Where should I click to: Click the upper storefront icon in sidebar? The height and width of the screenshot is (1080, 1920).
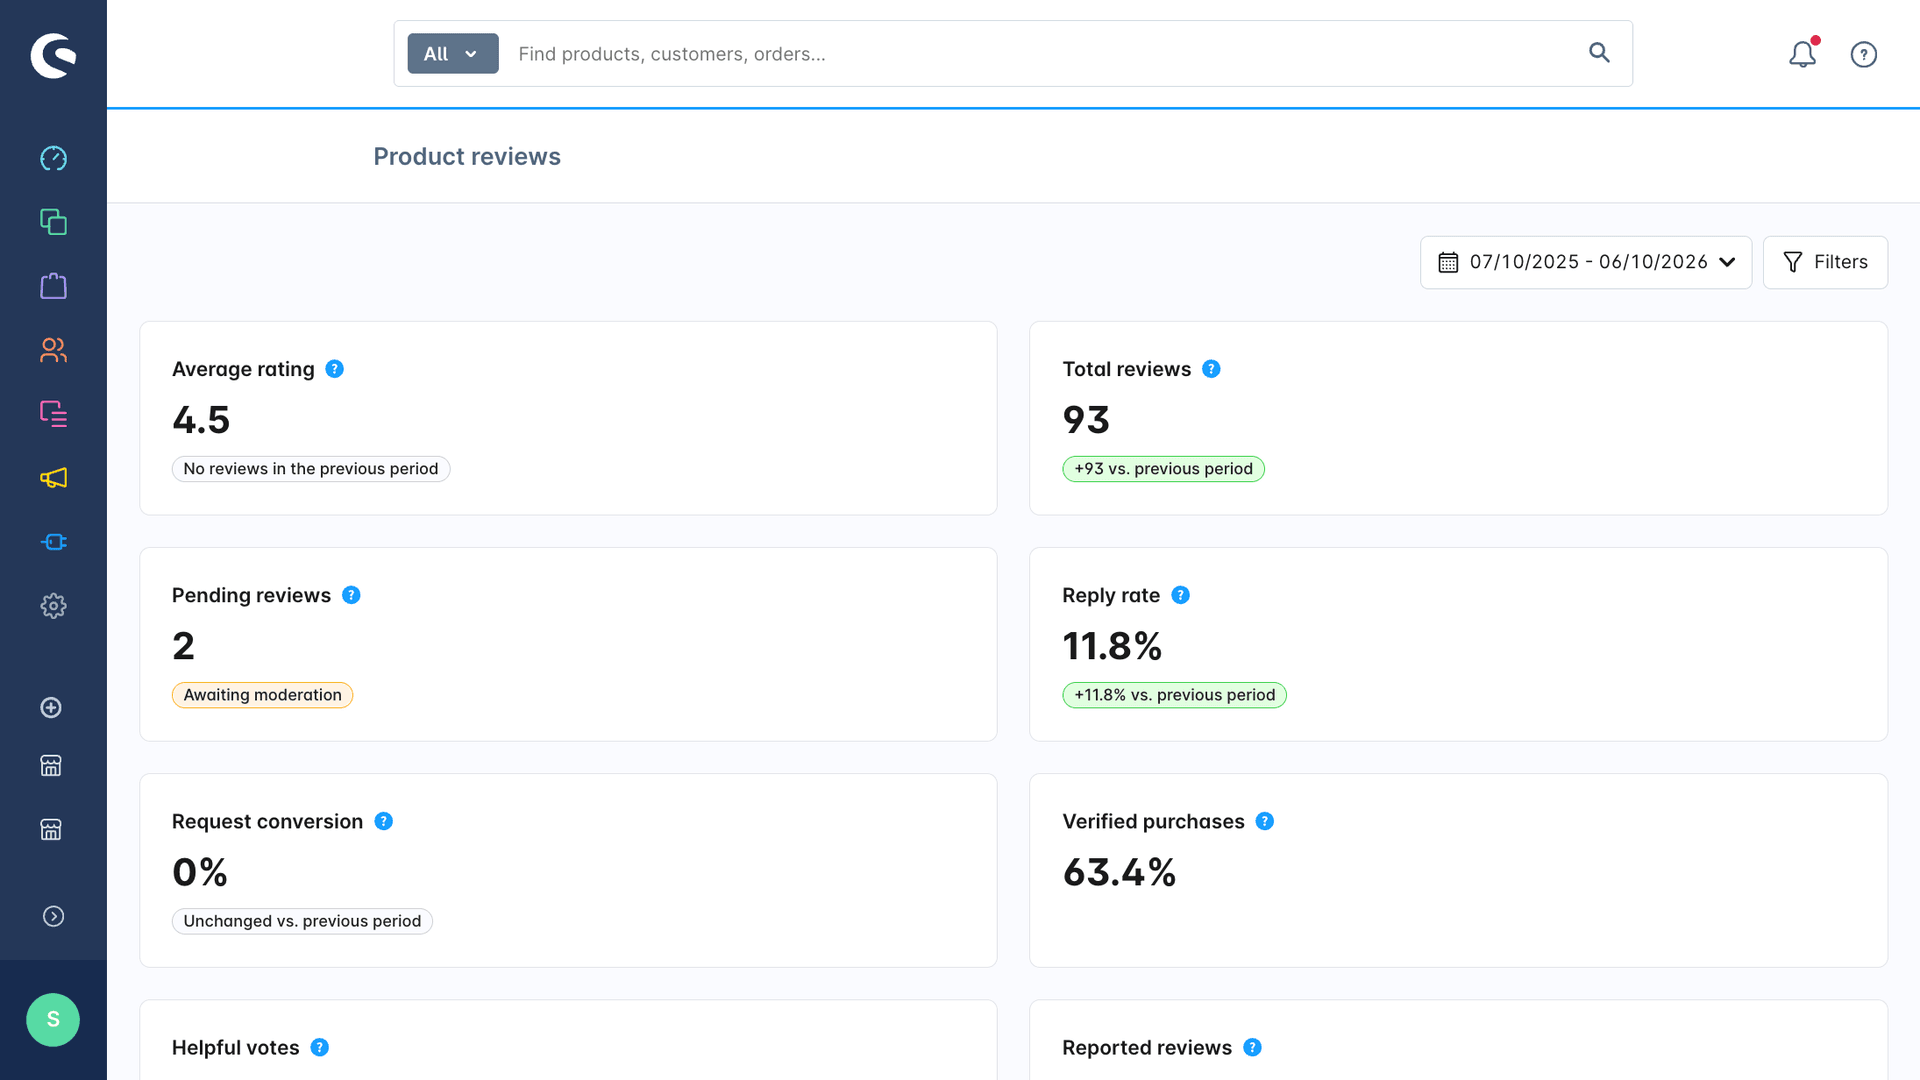coord(51,766)
